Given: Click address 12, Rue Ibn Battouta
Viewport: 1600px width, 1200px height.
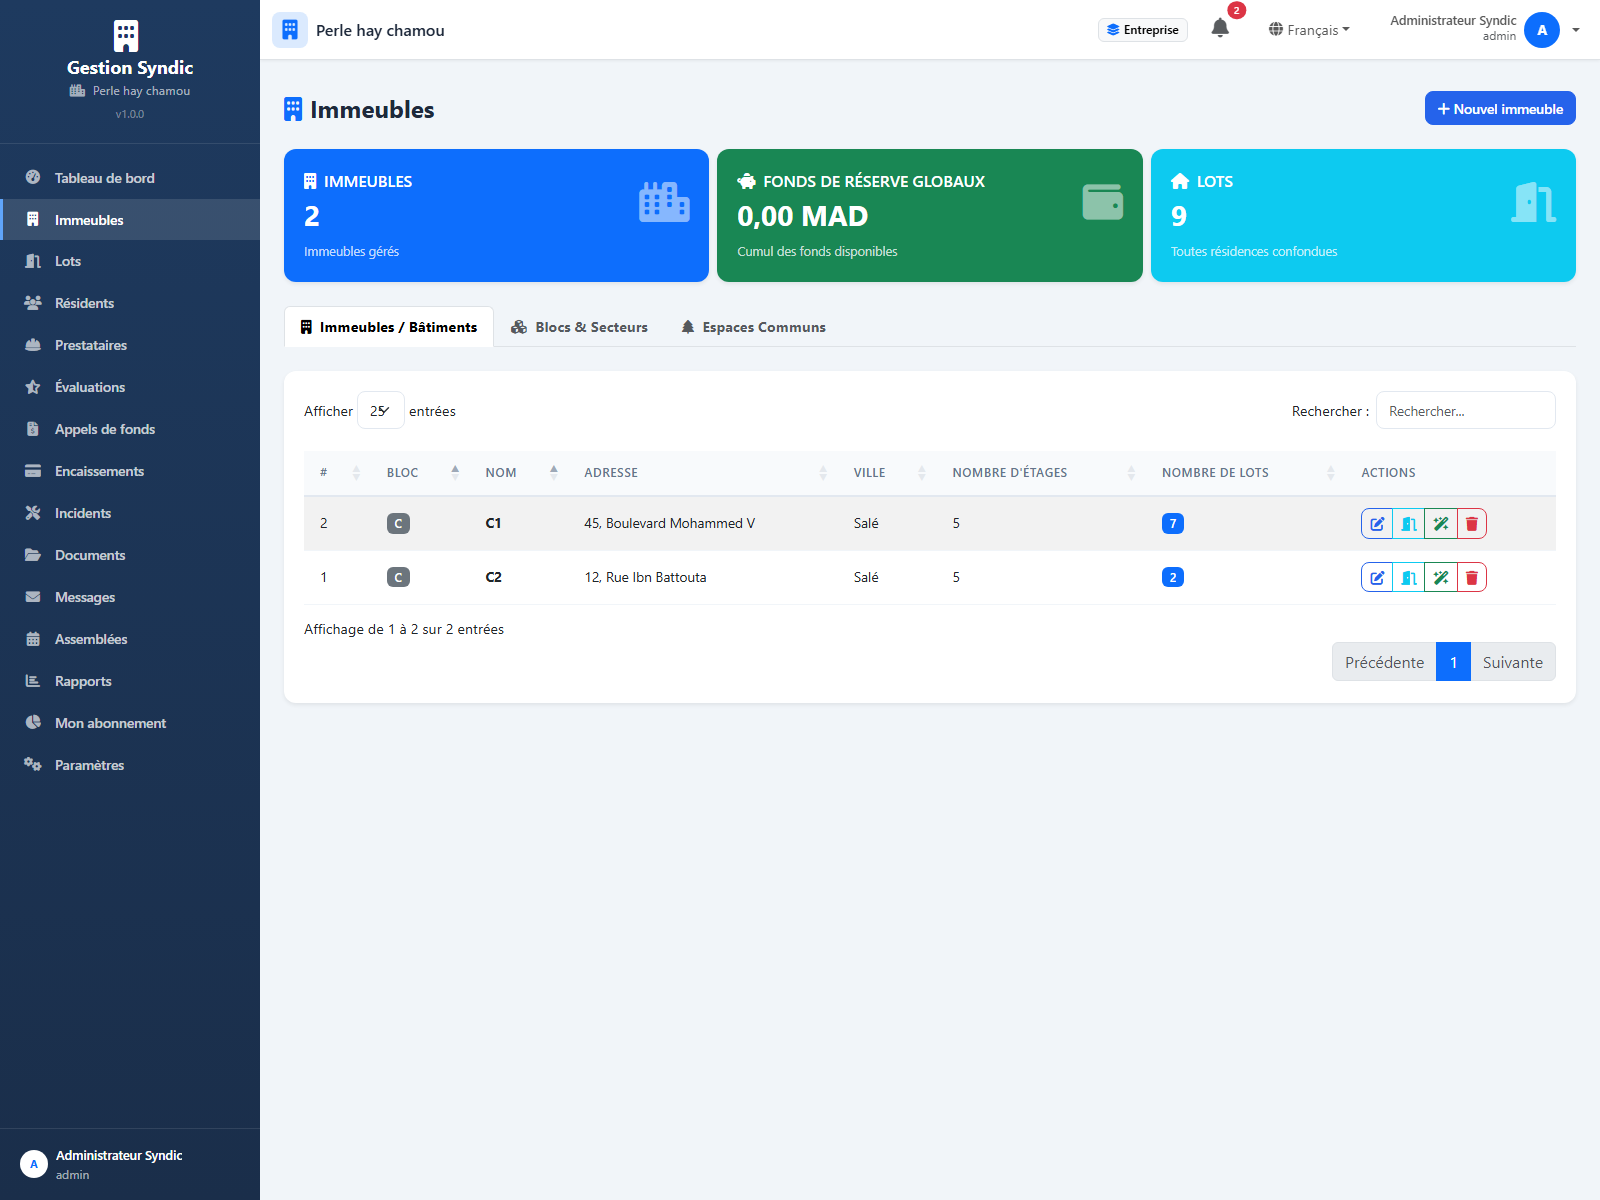Looking at the screenshot, I should [x=645, y=577].
